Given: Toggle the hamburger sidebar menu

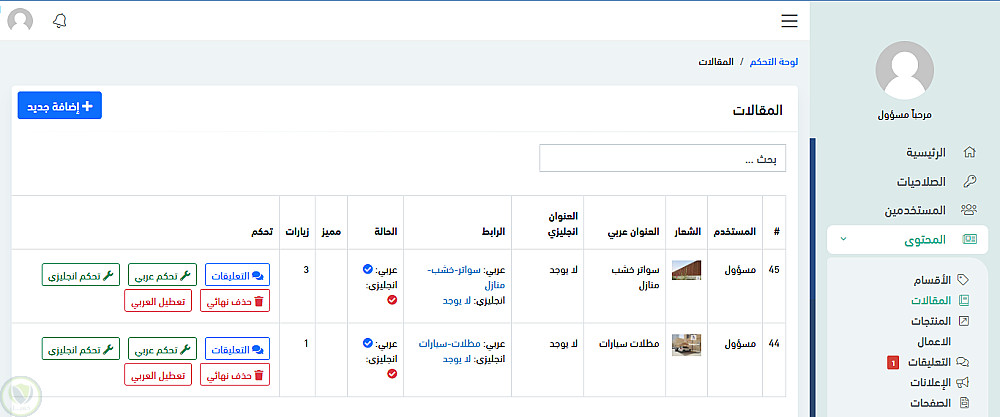Looking at the screenshot, I should [789, 21].
